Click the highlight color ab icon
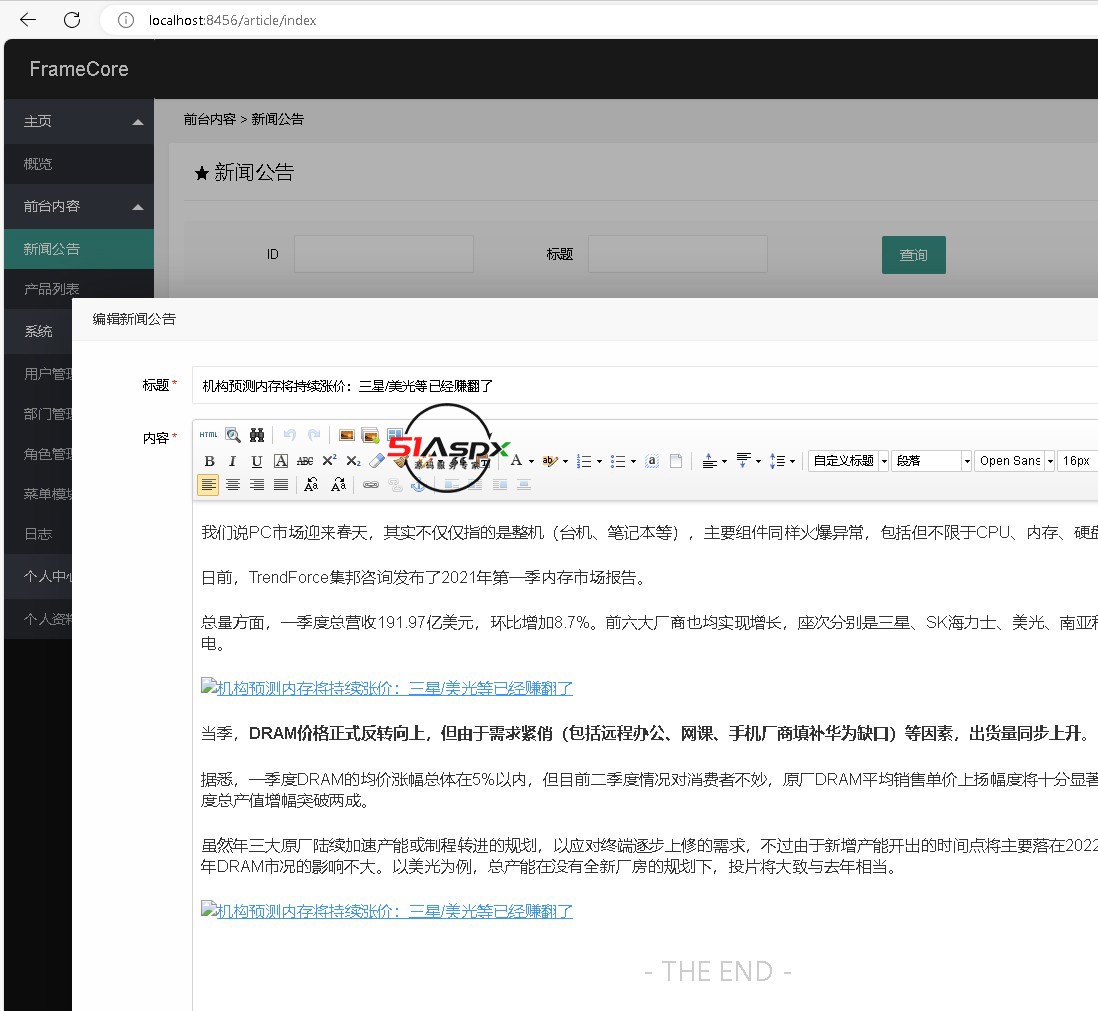 pos(550,461)
